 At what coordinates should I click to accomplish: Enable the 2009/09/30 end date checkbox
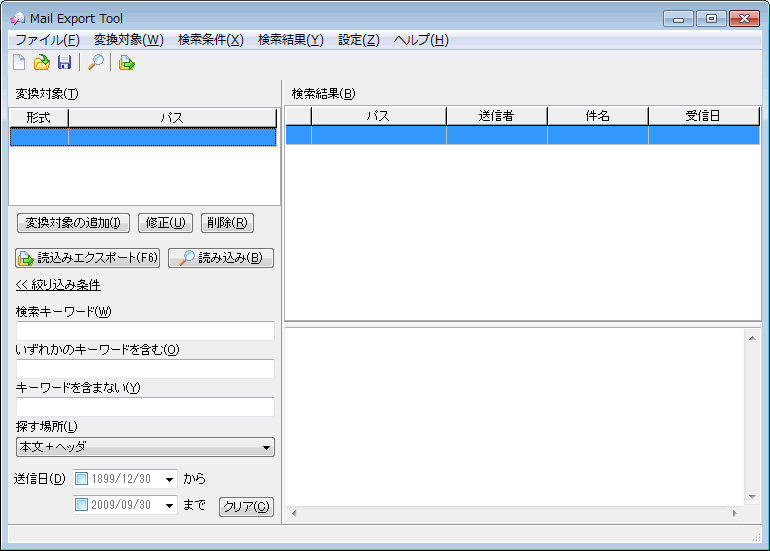pyautogui.click(x=82, y=506)
